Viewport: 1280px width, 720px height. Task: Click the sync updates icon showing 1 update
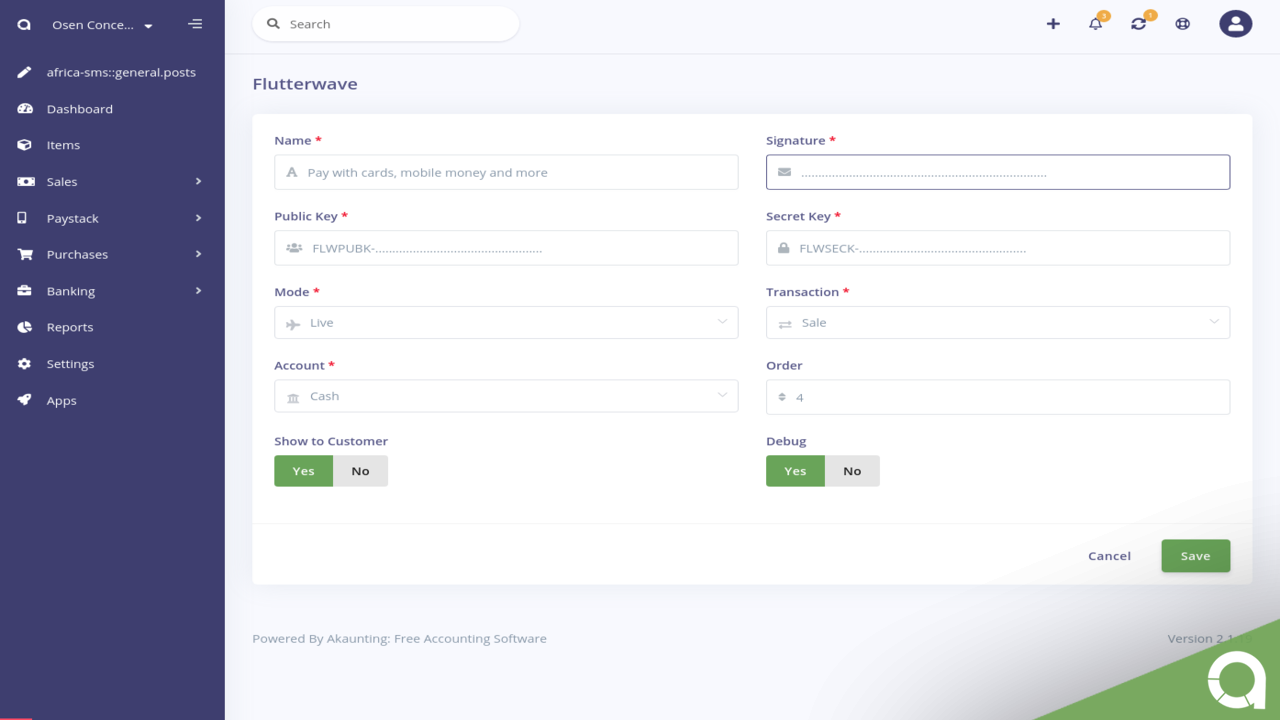click(x=1139, y=23)
